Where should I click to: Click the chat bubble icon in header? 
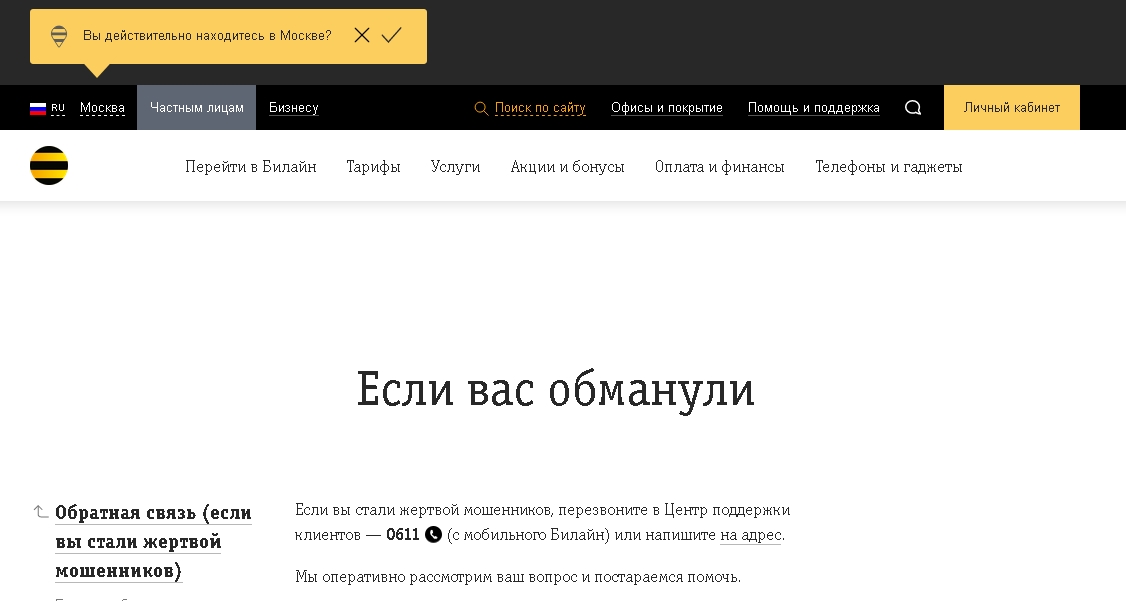(x=913, y=108)
